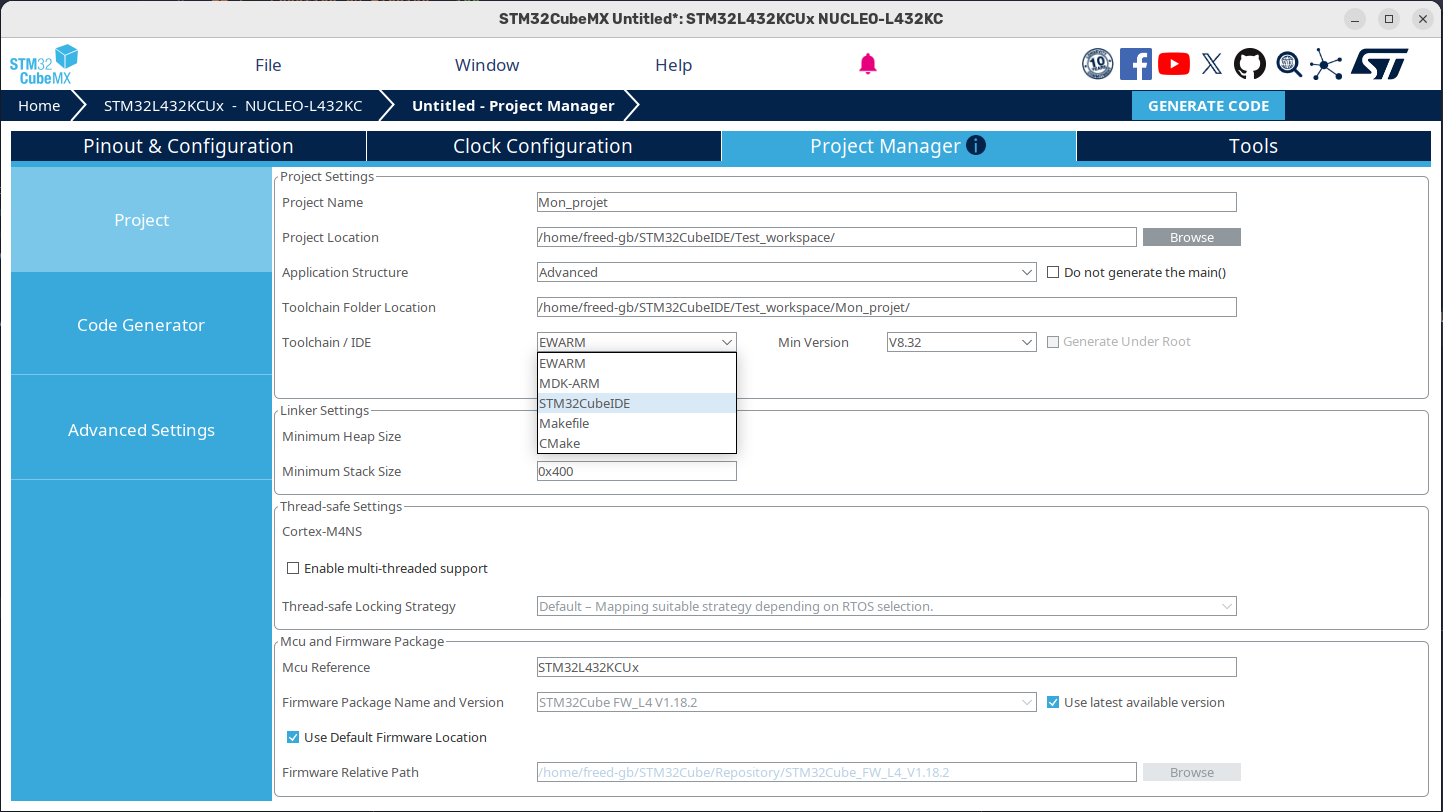
Task: Click the Thread-safe Settings group title
Action: point(341,506)
